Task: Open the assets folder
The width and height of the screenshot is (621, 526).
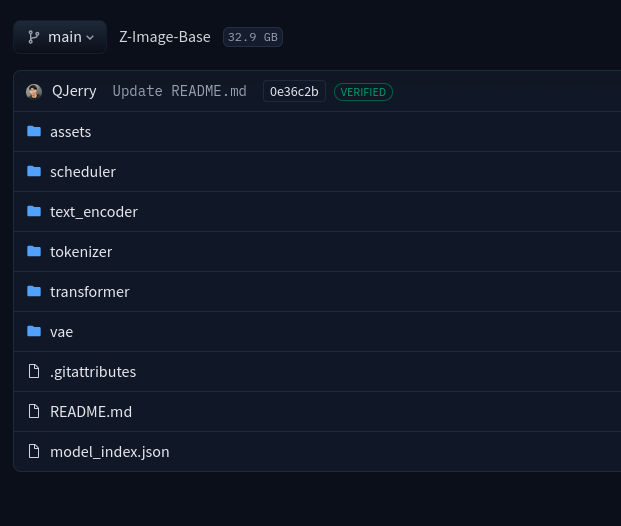Action: [70, 132]
